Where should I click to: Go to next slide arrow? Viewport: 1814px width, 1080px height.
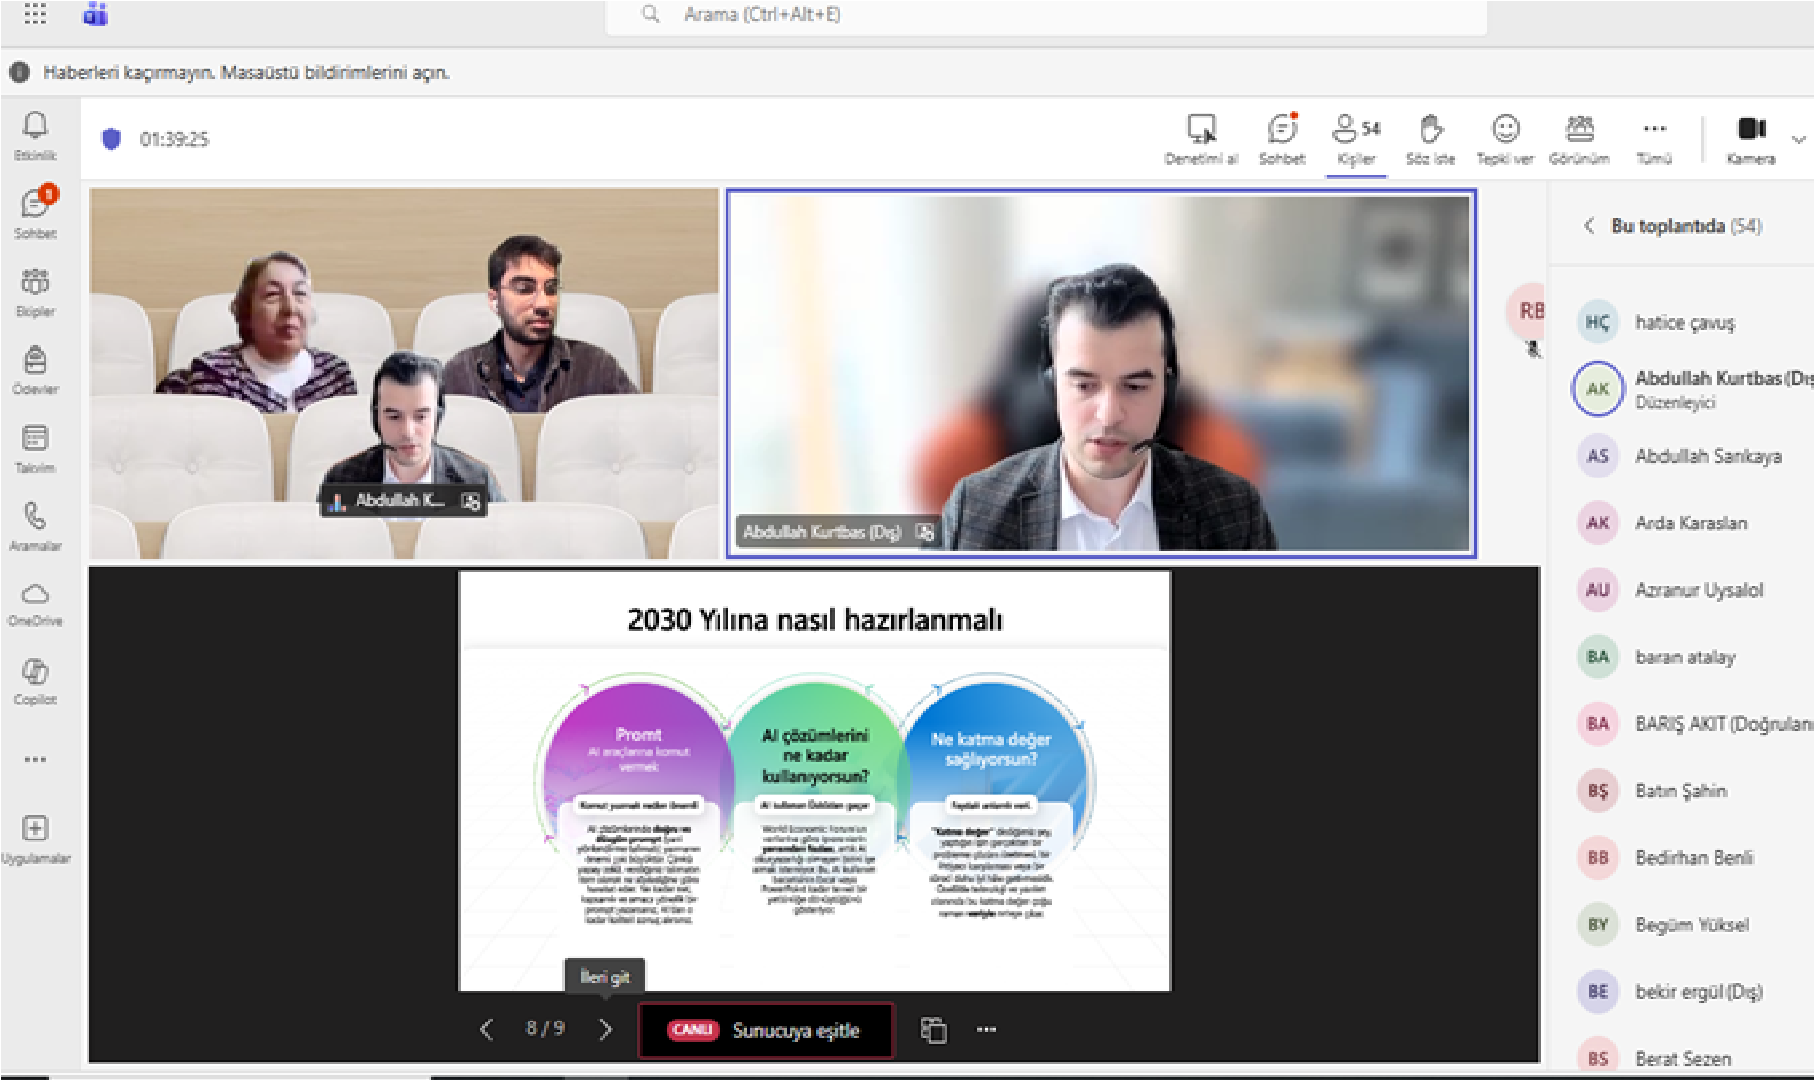point(605,1029)
